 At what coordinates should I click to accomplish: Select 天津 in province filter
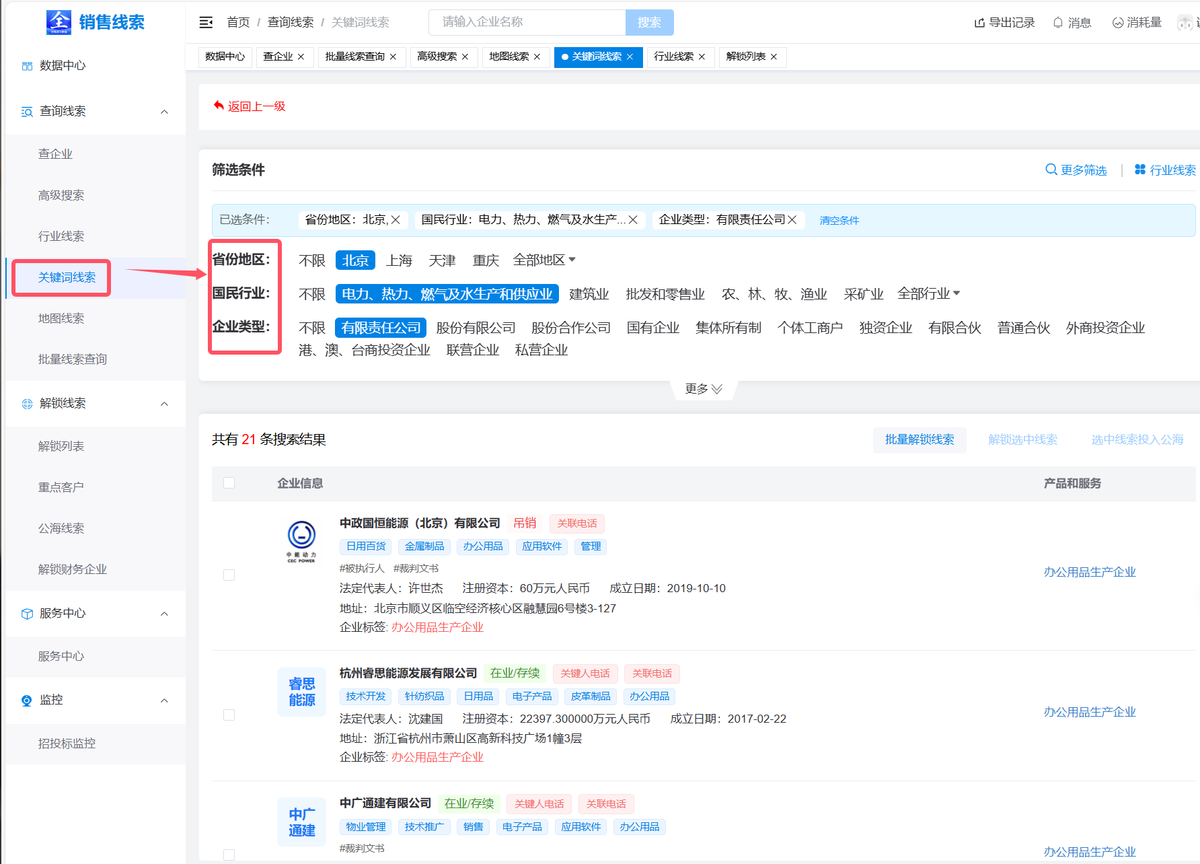click(442, 261)
